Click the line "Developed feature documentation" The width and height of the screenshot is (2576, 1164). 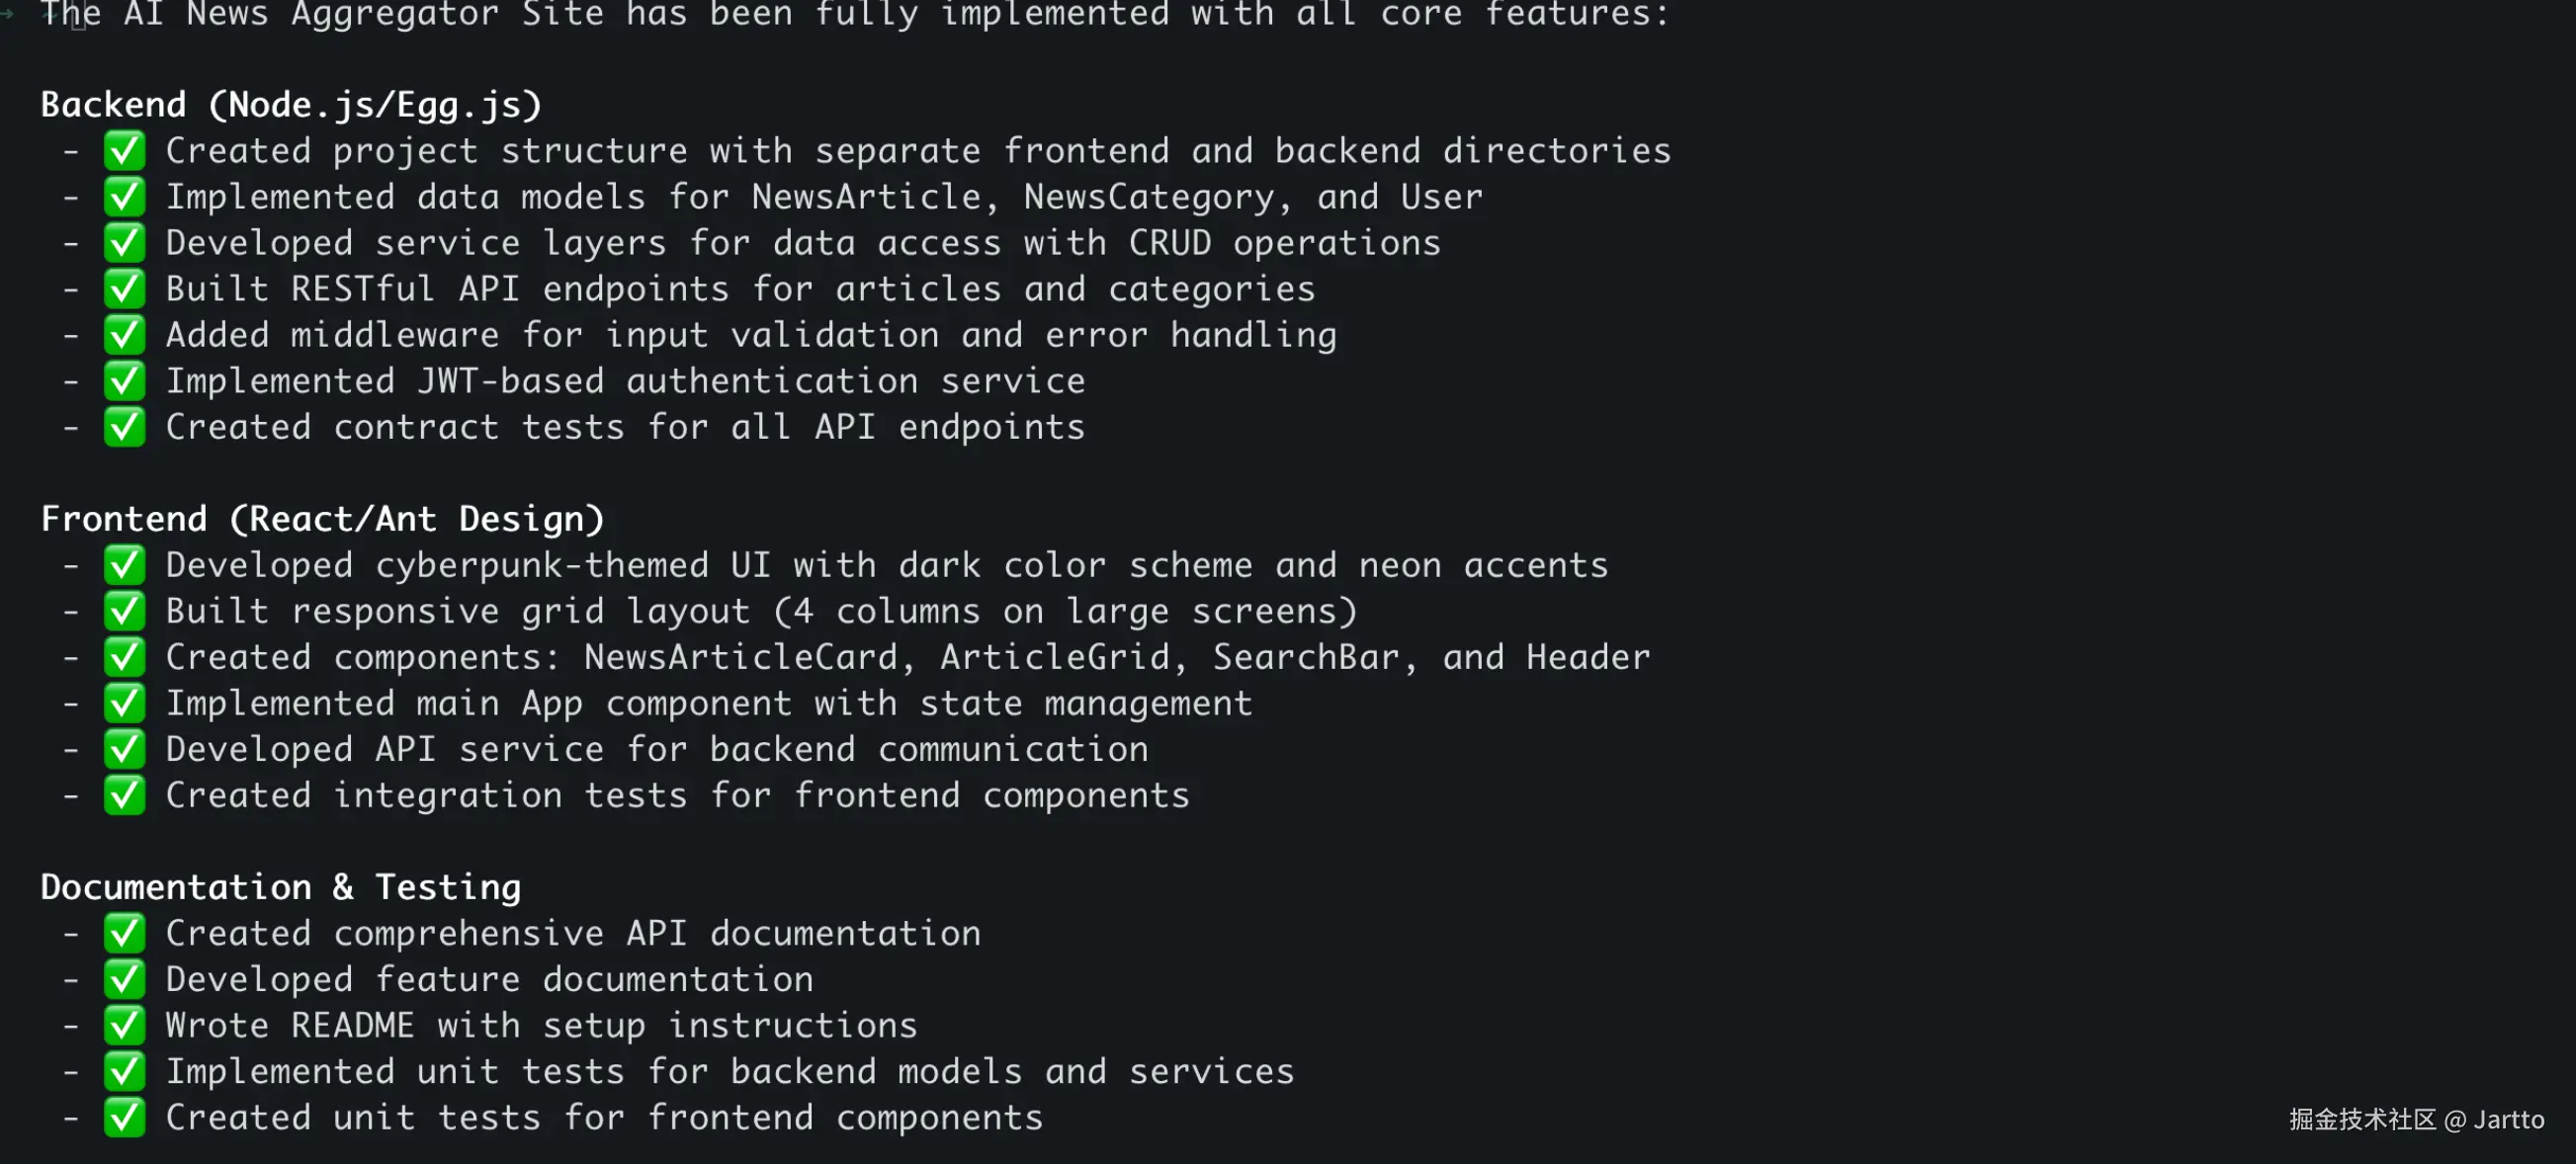tap(489, 979)
